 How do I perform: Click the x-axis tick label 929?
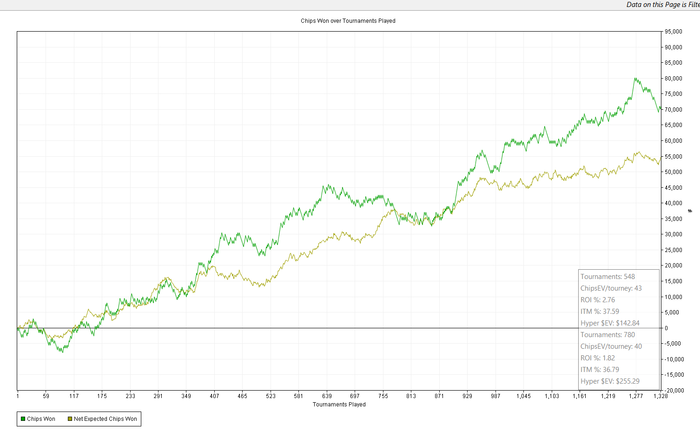pos(467,396)
